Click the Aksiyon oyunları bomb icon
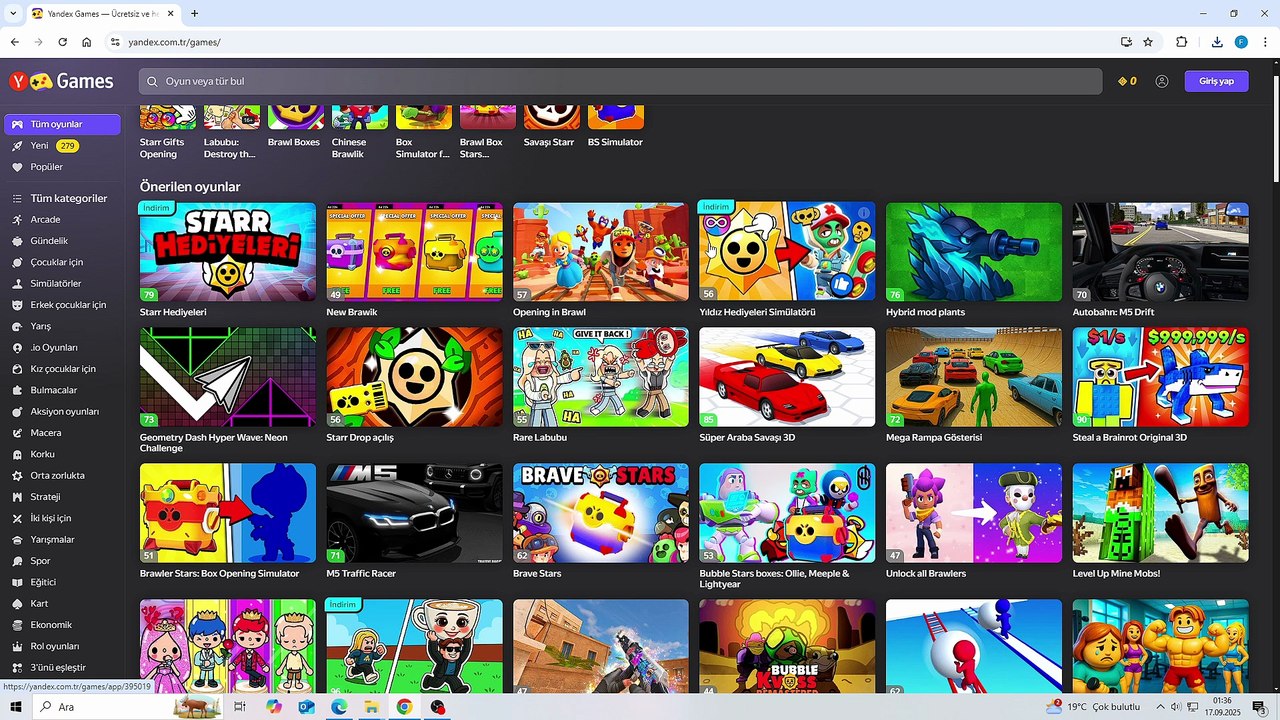 (17, 412)
